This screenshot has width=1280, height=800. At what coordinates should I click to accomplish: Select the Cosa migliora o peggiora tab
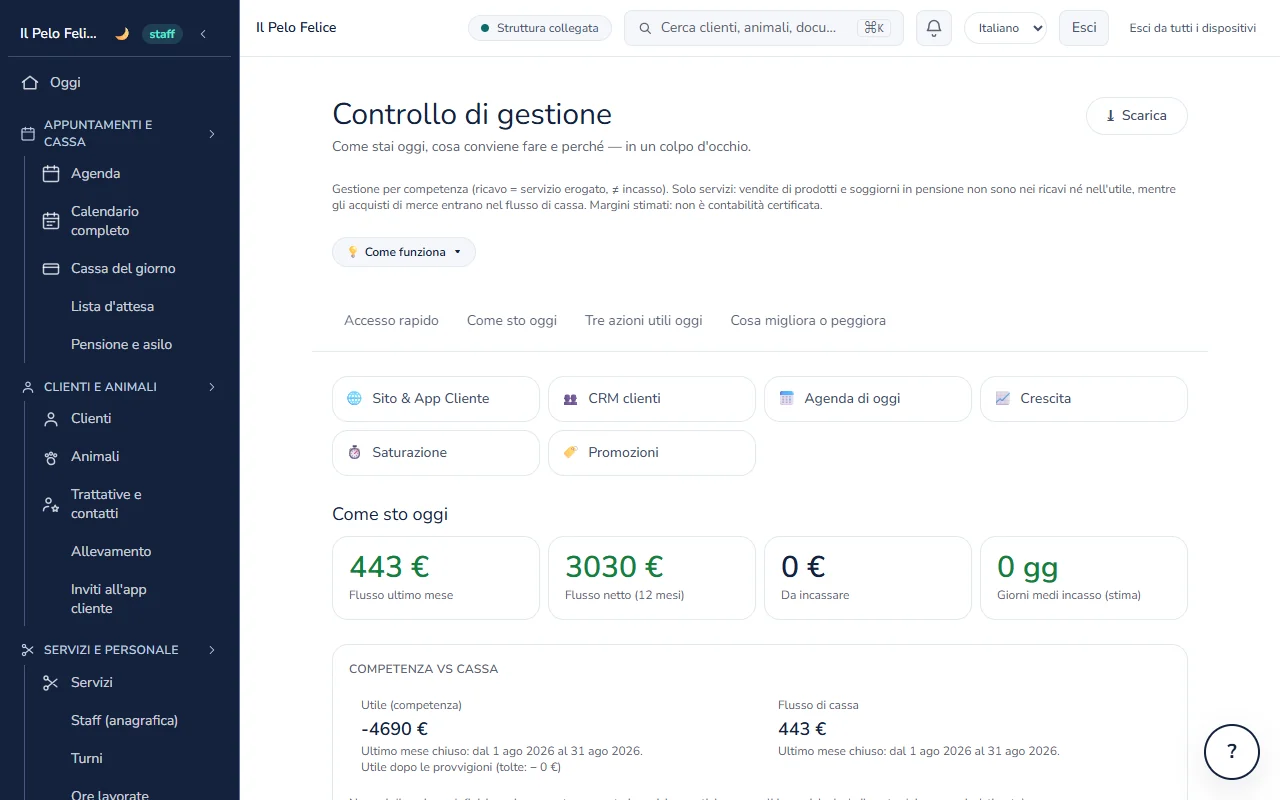pos(808,321)
